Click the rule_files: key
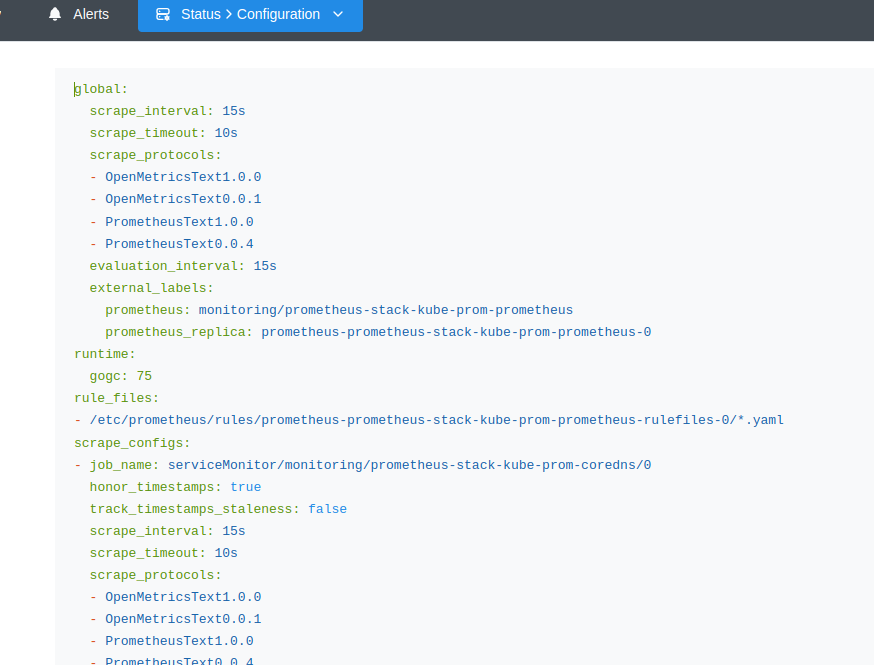This screenshot has height=665, width=874. point(116,398)
